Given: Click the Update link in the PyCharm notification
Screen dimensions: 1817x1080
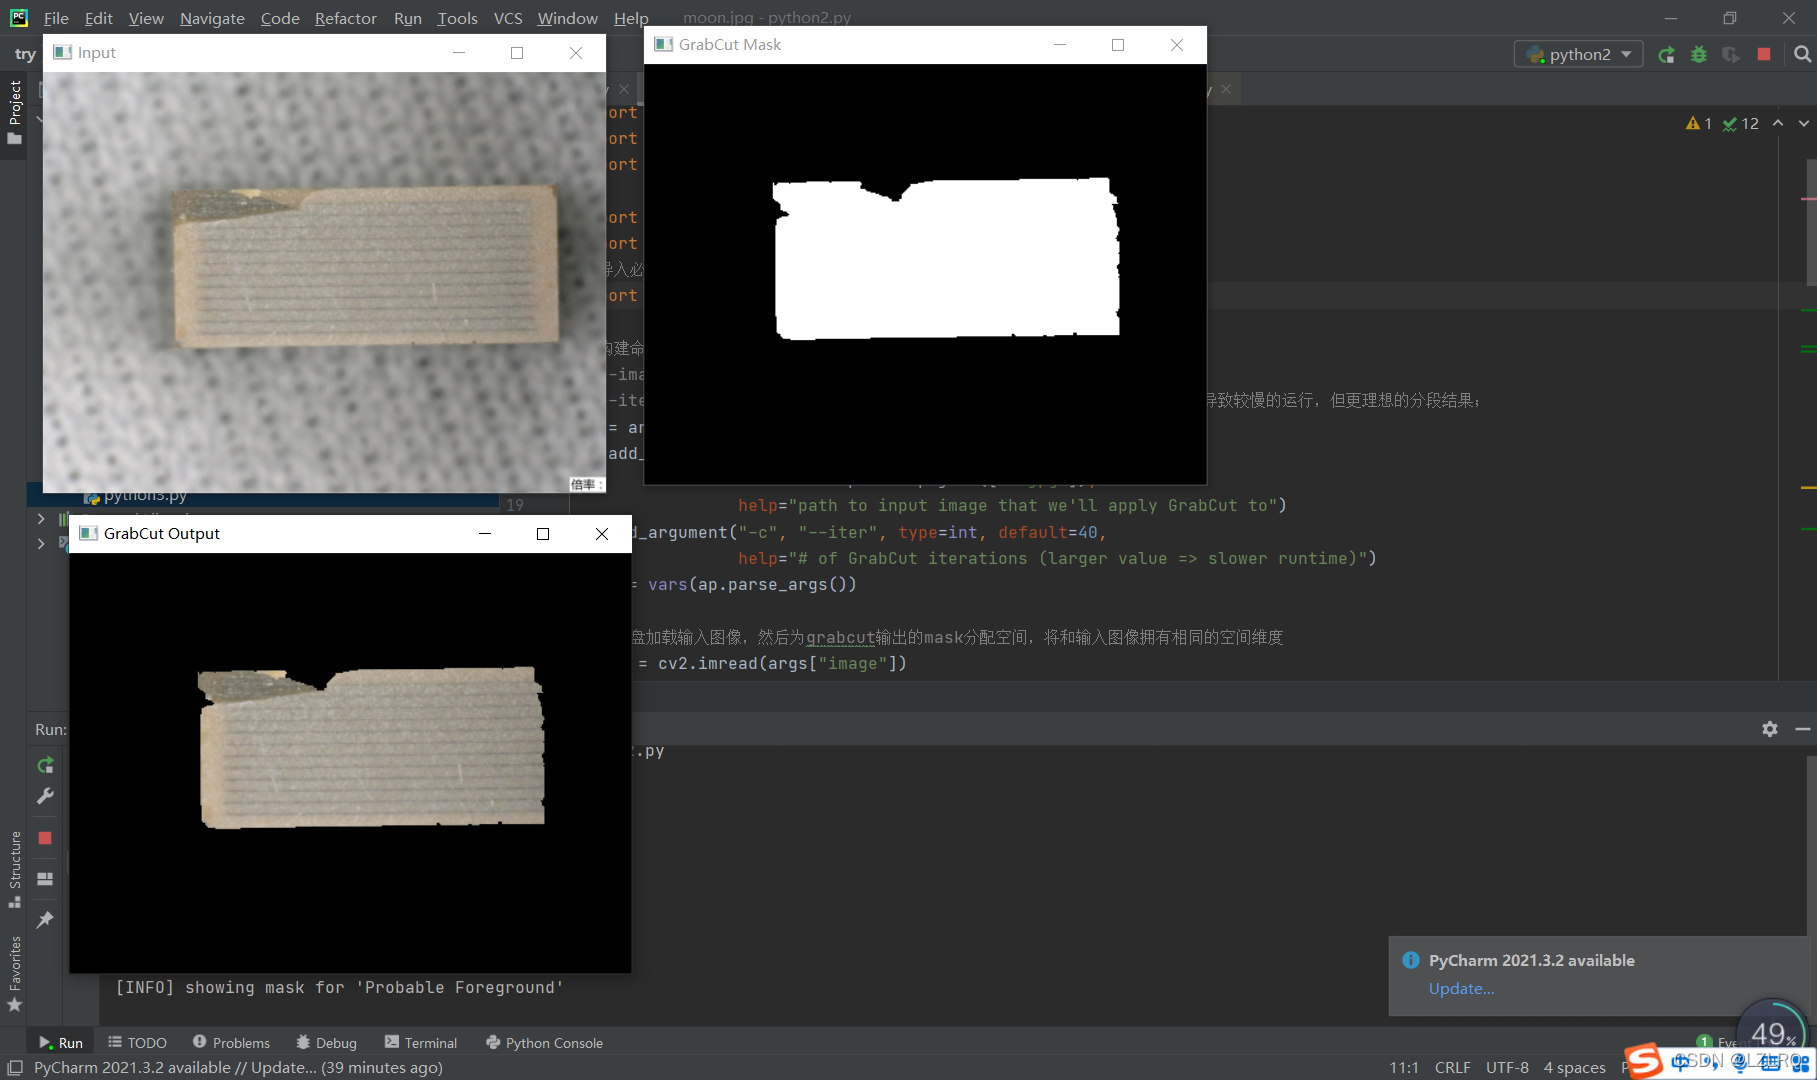Looking at the screenshot, I should coord(1459,988).
